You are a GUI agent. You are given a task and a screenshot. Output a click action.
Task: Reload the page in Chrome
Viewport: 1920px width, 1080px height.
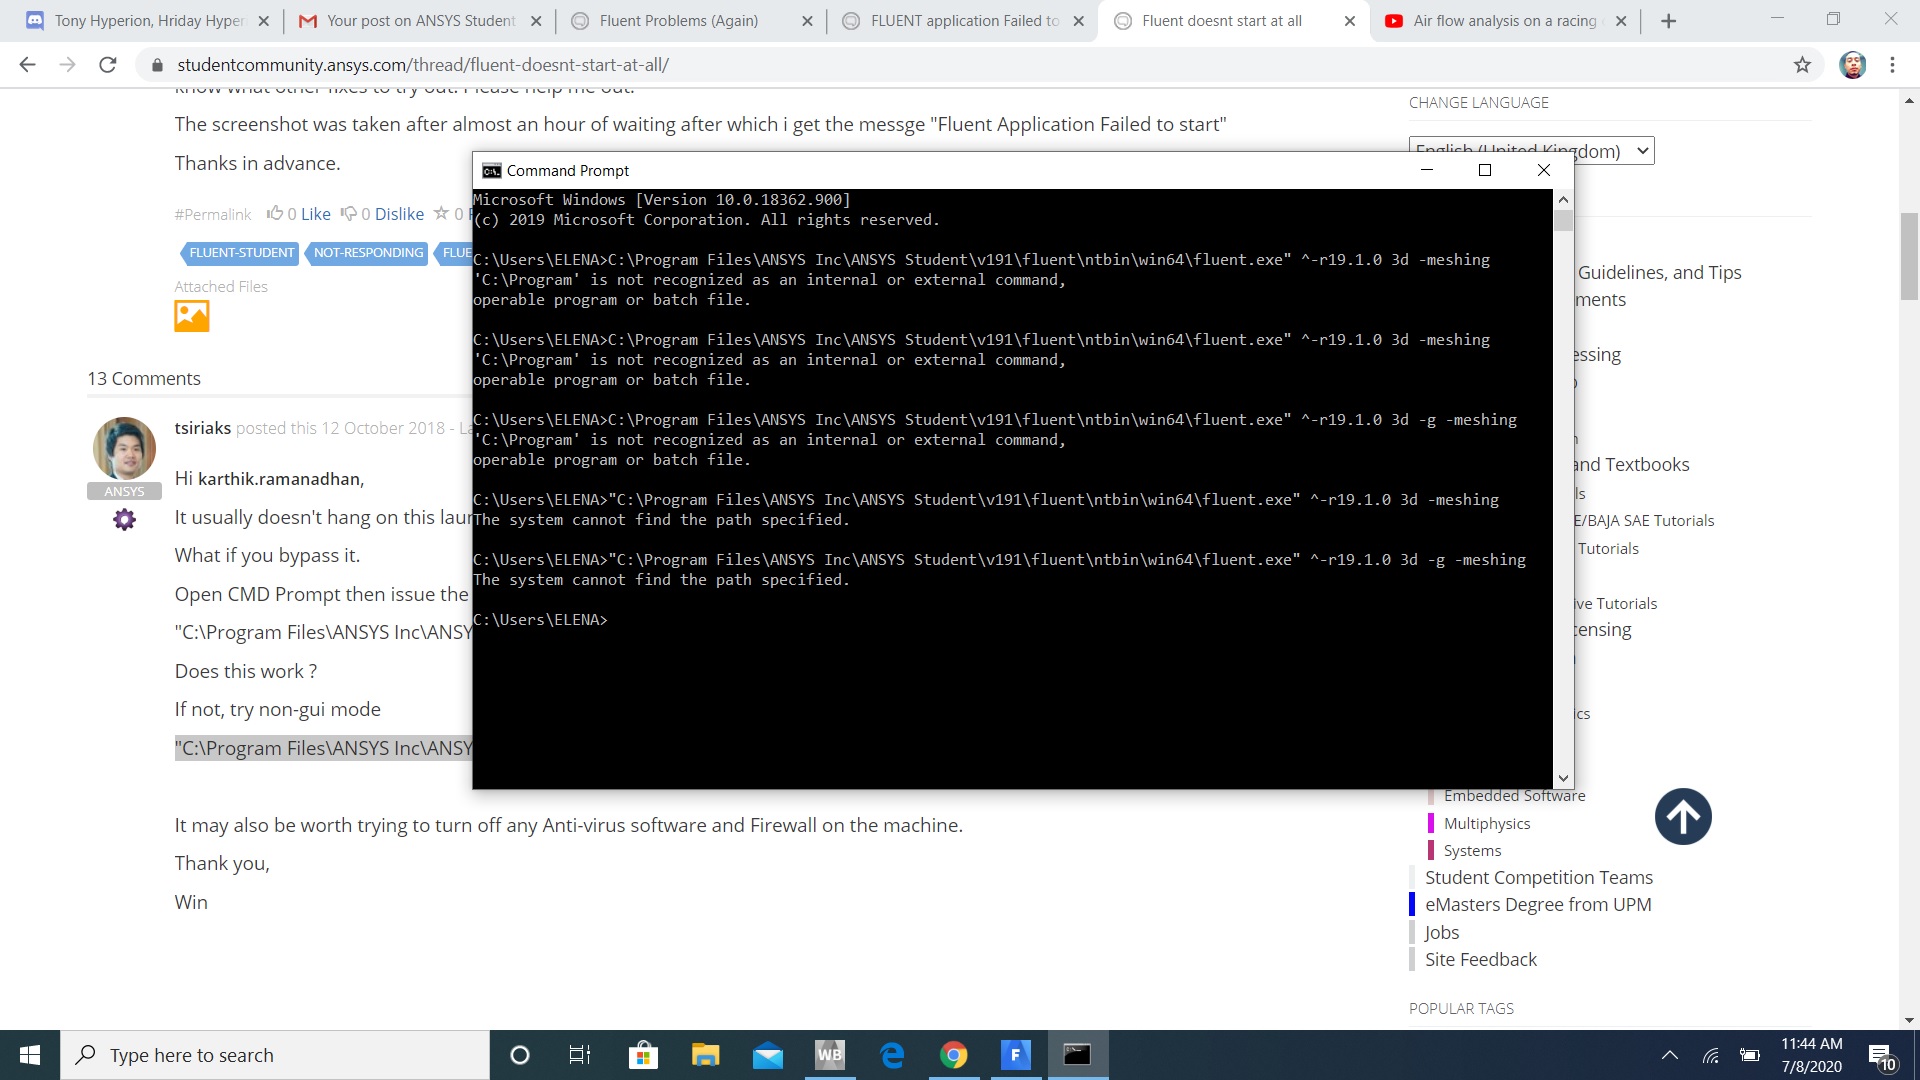coord(108,65)
